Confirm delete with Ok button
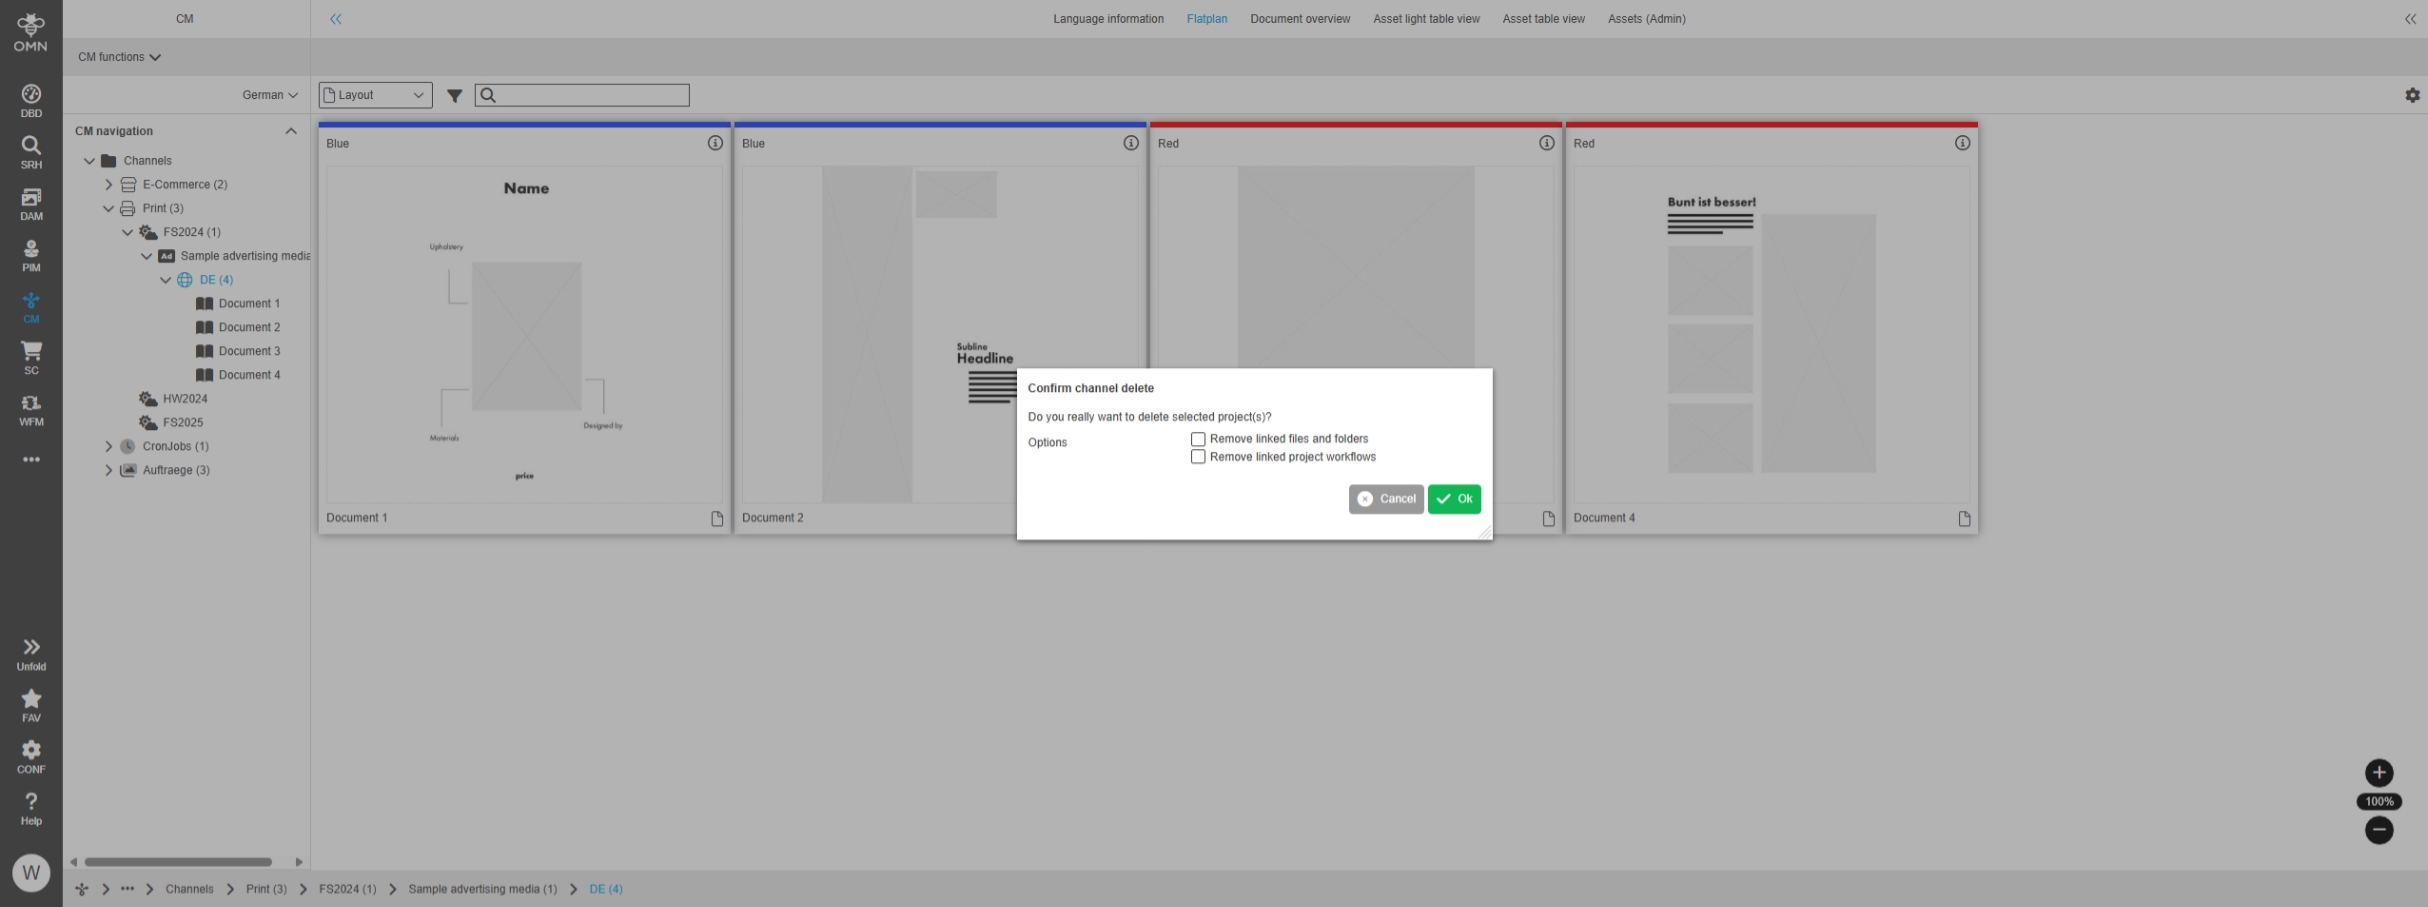Viewport: 2428px width, 907px height. [1454, 499]
